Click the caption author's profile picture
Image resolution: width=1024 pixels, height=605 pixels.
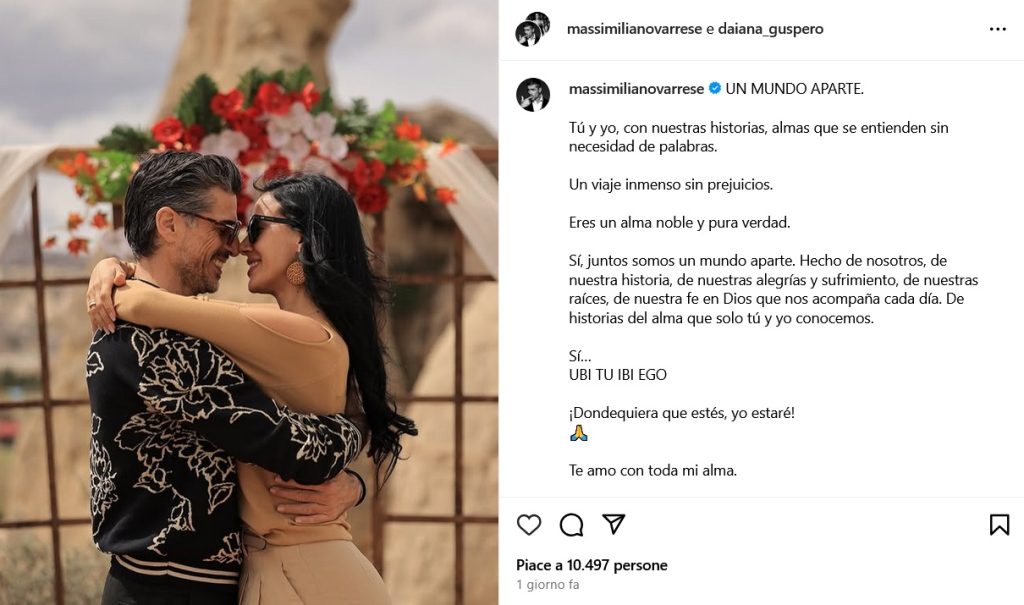tap(533, 94)
